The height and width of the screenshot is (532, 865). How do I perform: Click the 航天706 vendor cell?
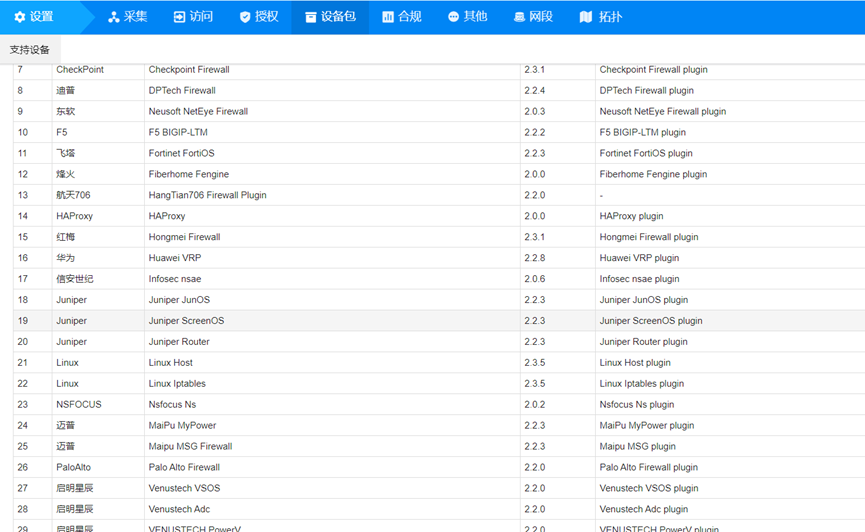click(x=73, y=195)
